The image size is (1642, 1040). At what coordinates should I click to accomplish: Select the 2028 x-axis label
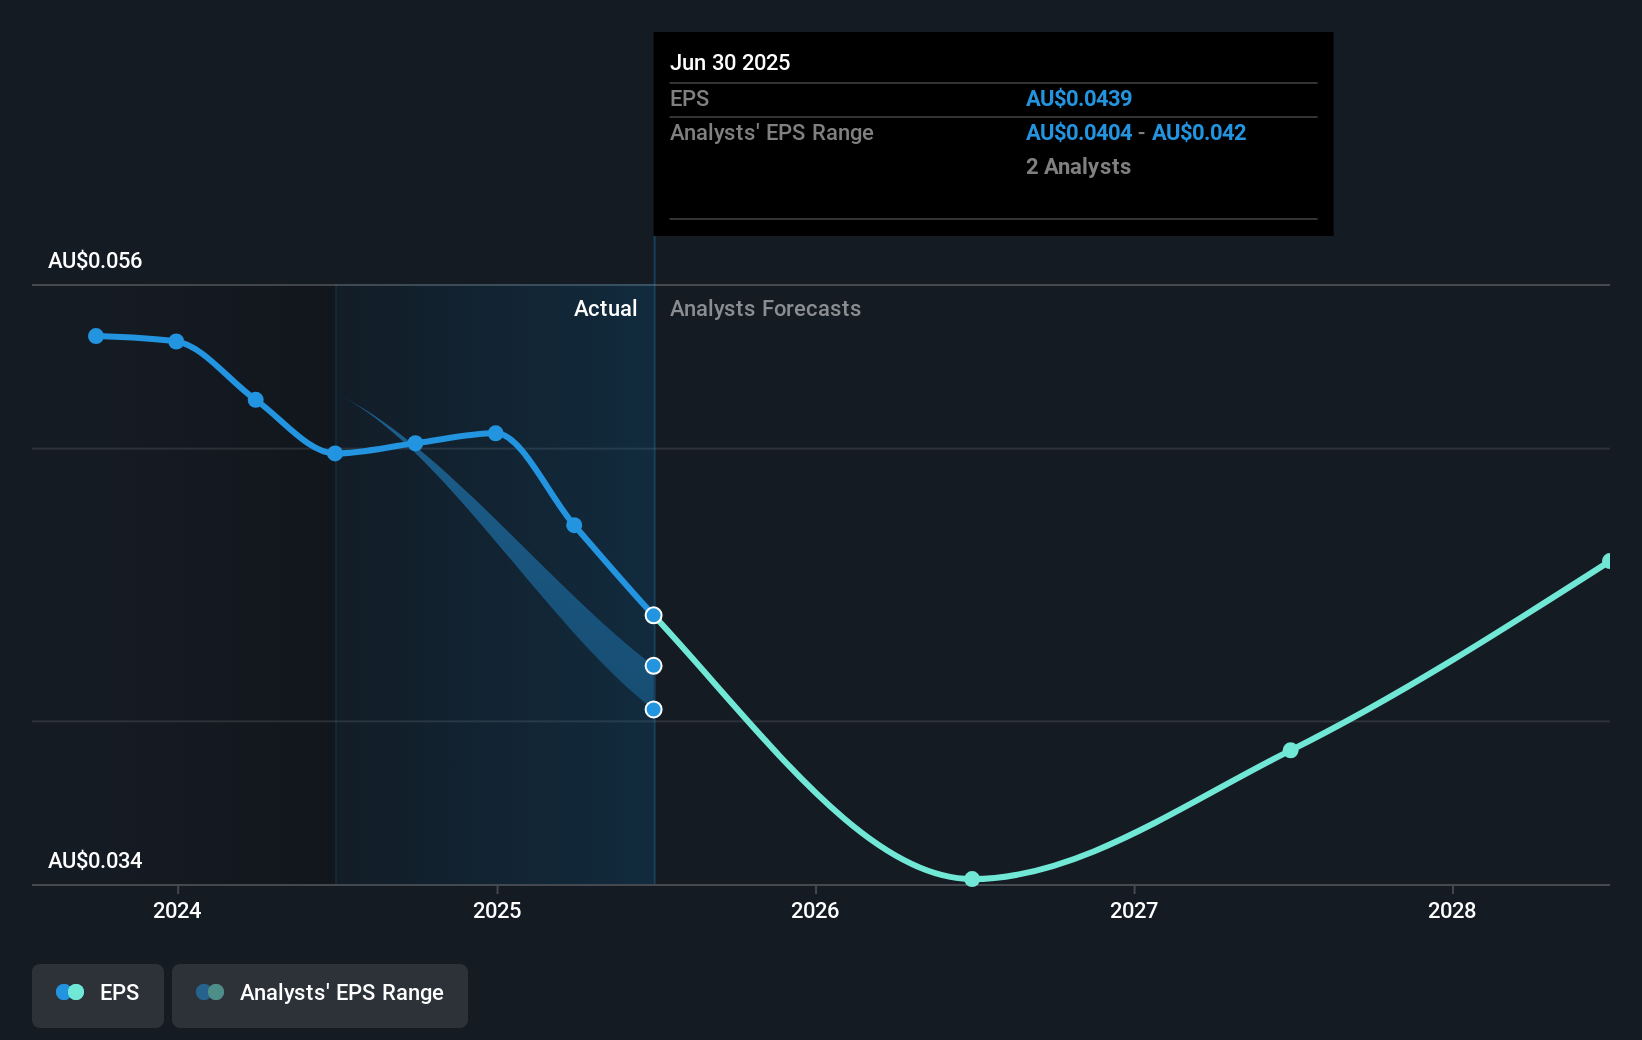1453,911
